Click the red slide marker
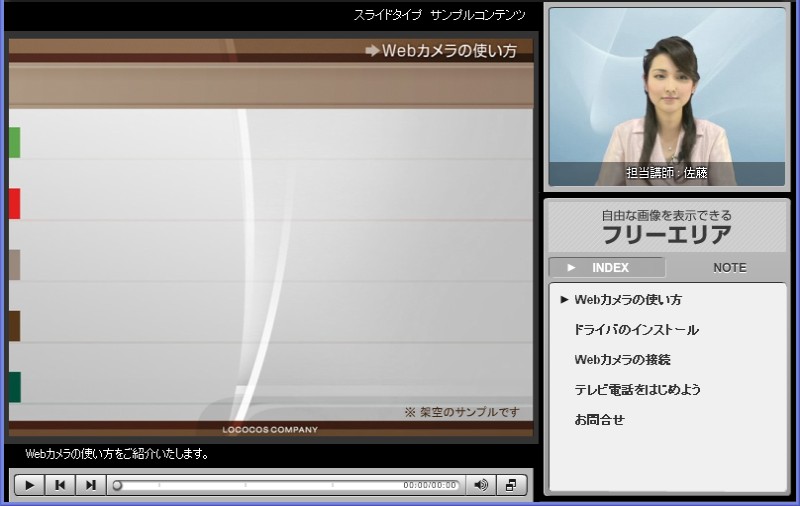This screenshot has height=506, width=800. point(14,204)
